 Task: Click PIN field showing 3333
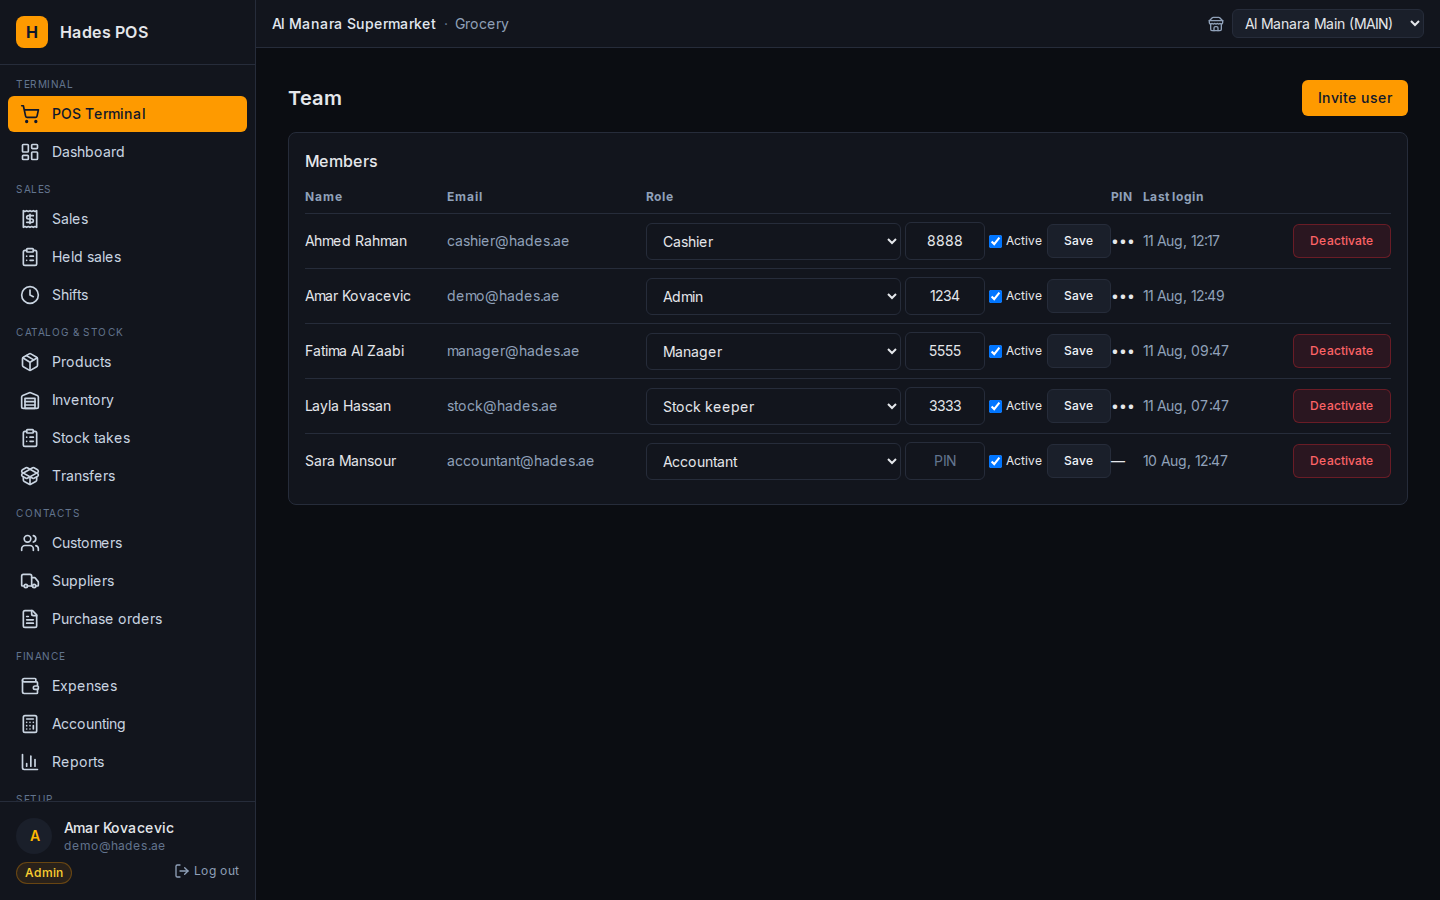click(945, 406)
